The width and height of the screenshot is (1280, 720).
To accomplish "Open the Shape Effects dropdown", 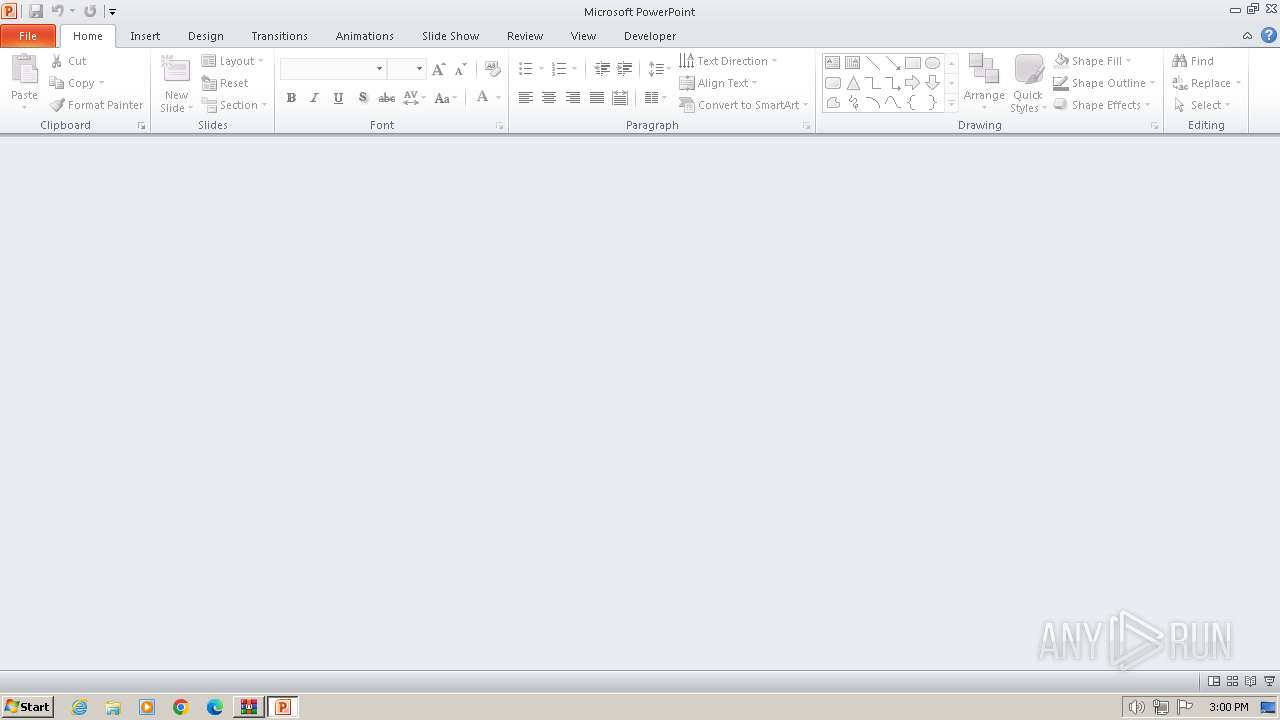I will pos(1102,105).
